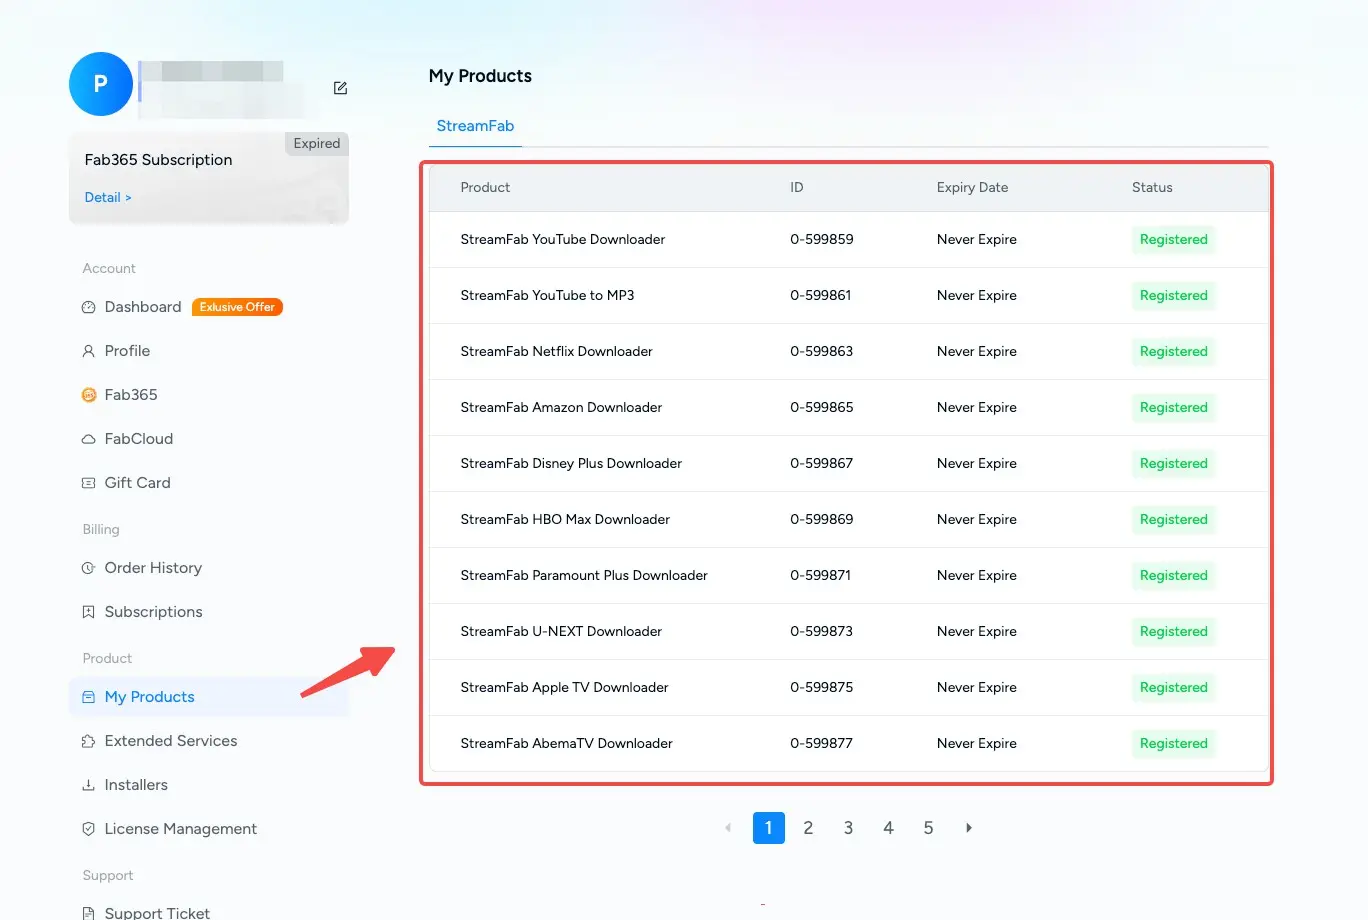
Task: Click the edit profile pencil icon
Action: point(340,88)
